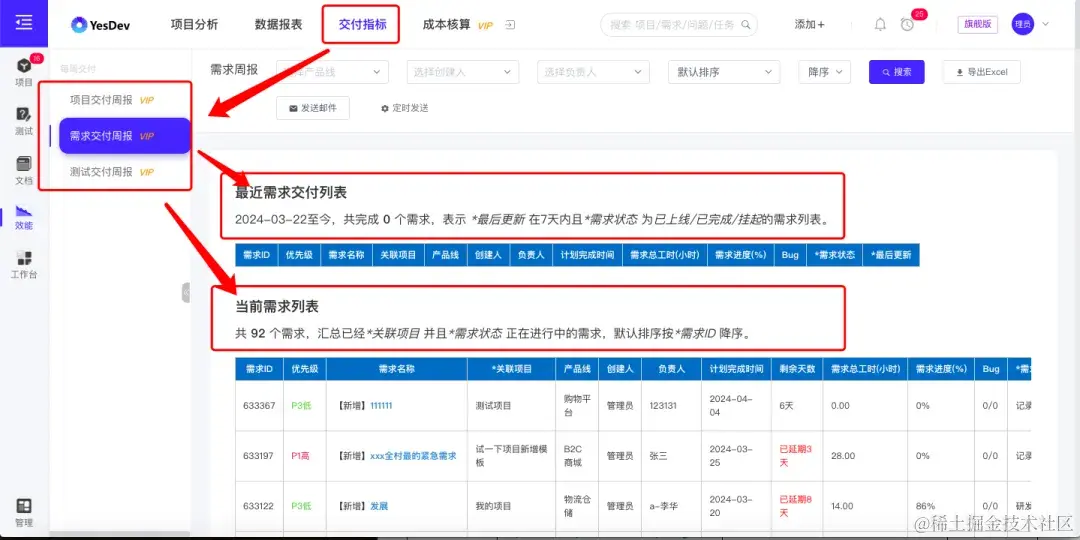The image size is (1080, 540).
Task: Open the 选择创建人 dropdown
Action: [462, 72]
